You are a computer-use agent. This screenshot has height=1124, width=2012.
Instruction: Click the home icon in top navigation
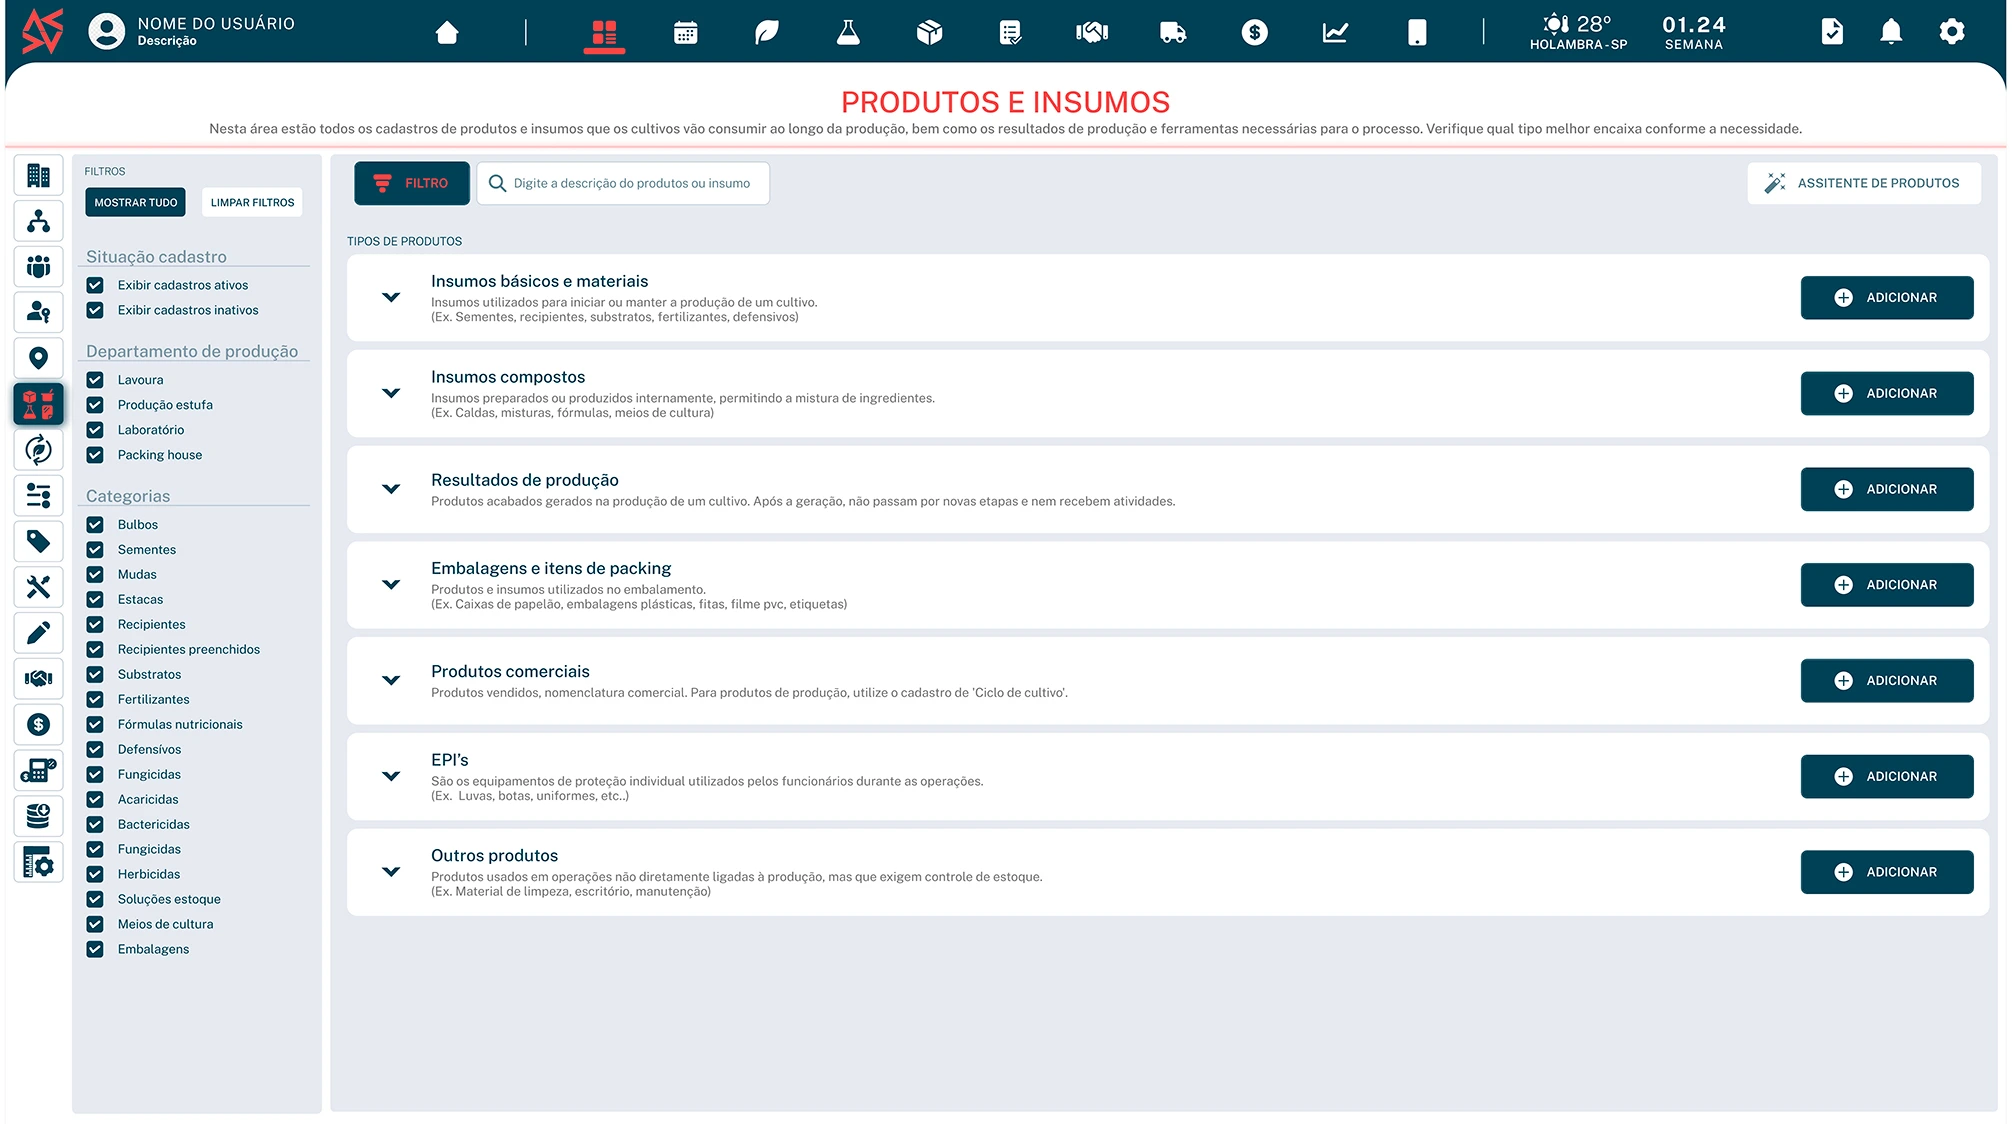point(447,33)
